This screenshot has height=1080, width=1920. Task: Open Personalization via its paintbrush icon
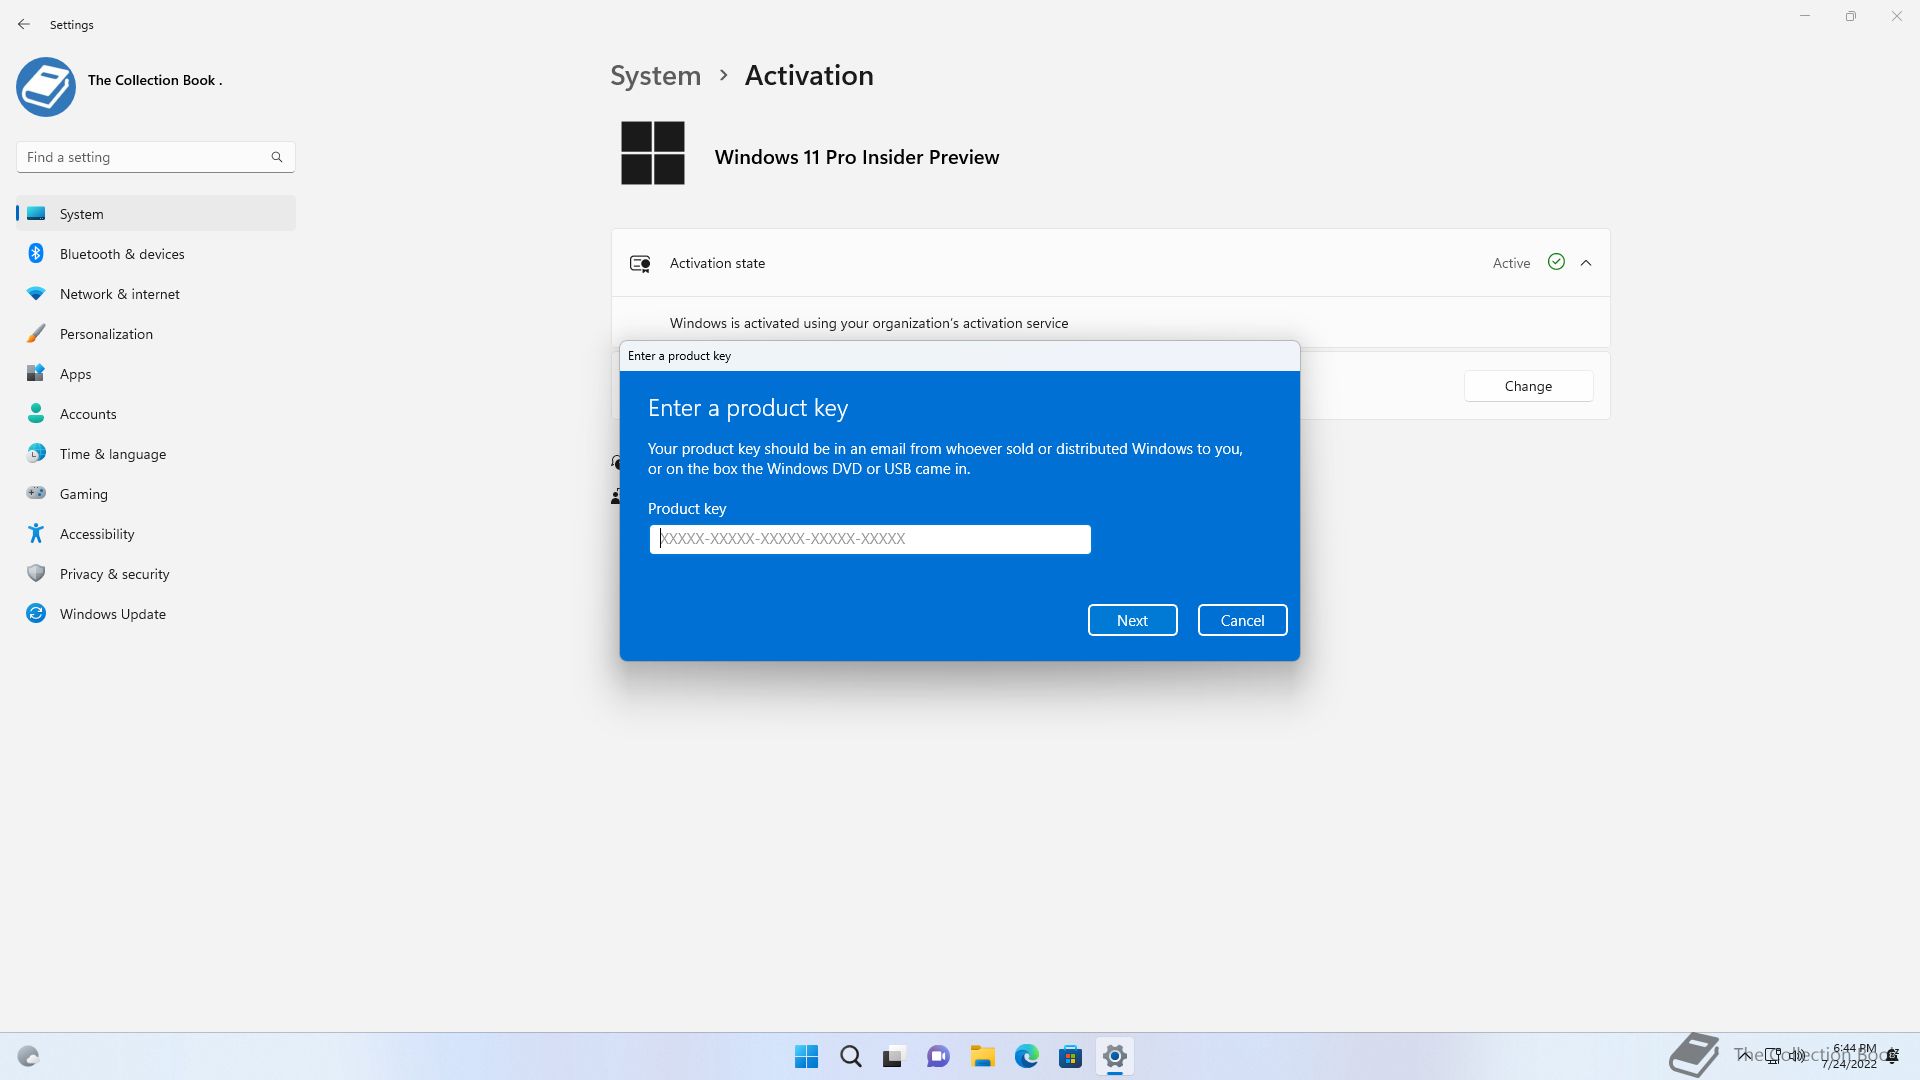(36, 334)
